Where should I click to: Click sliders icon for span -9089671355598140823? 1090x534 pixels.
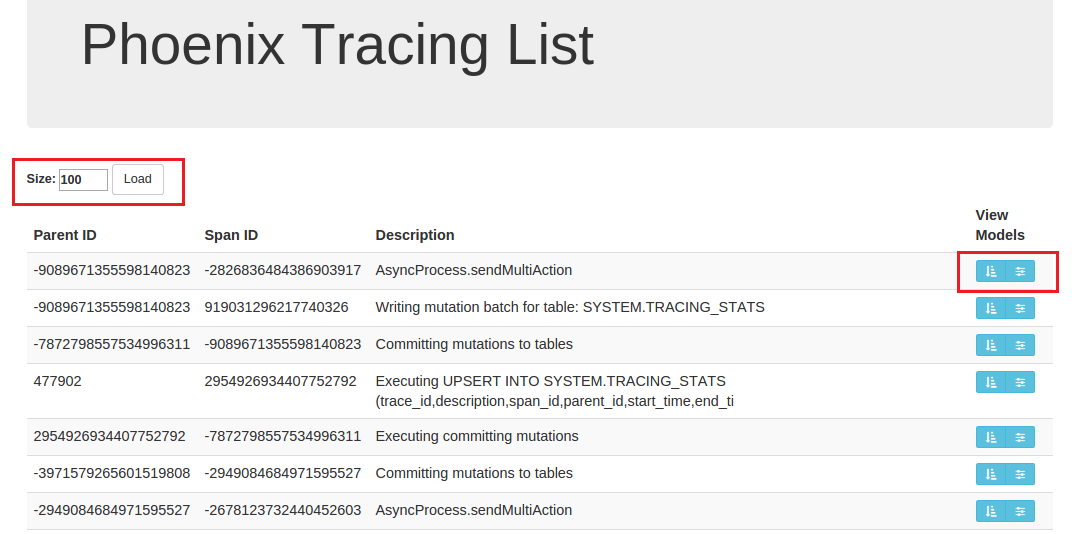pyautogui.click(x=1020, y=345)
